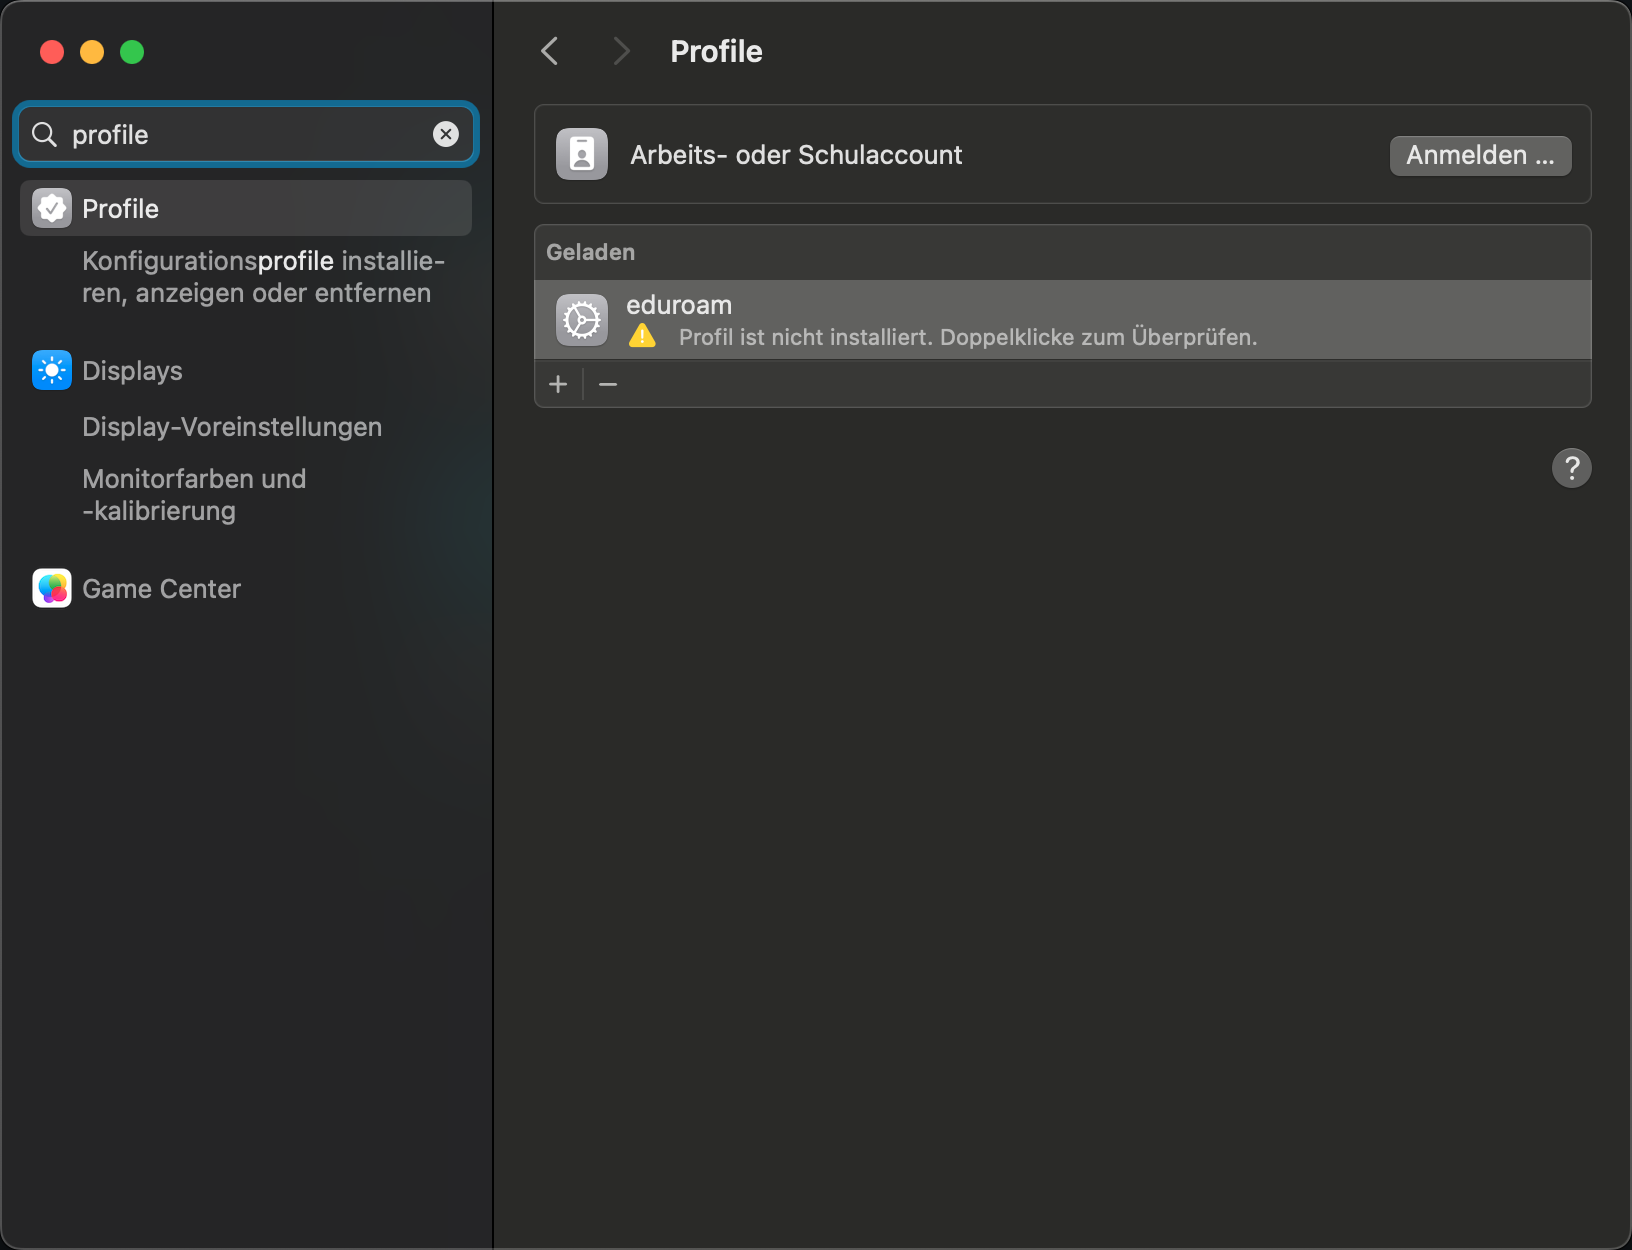Screen dimensions: 1632x1250
Task: Click the magnifying glass search icon
Action: pos(44,134)
